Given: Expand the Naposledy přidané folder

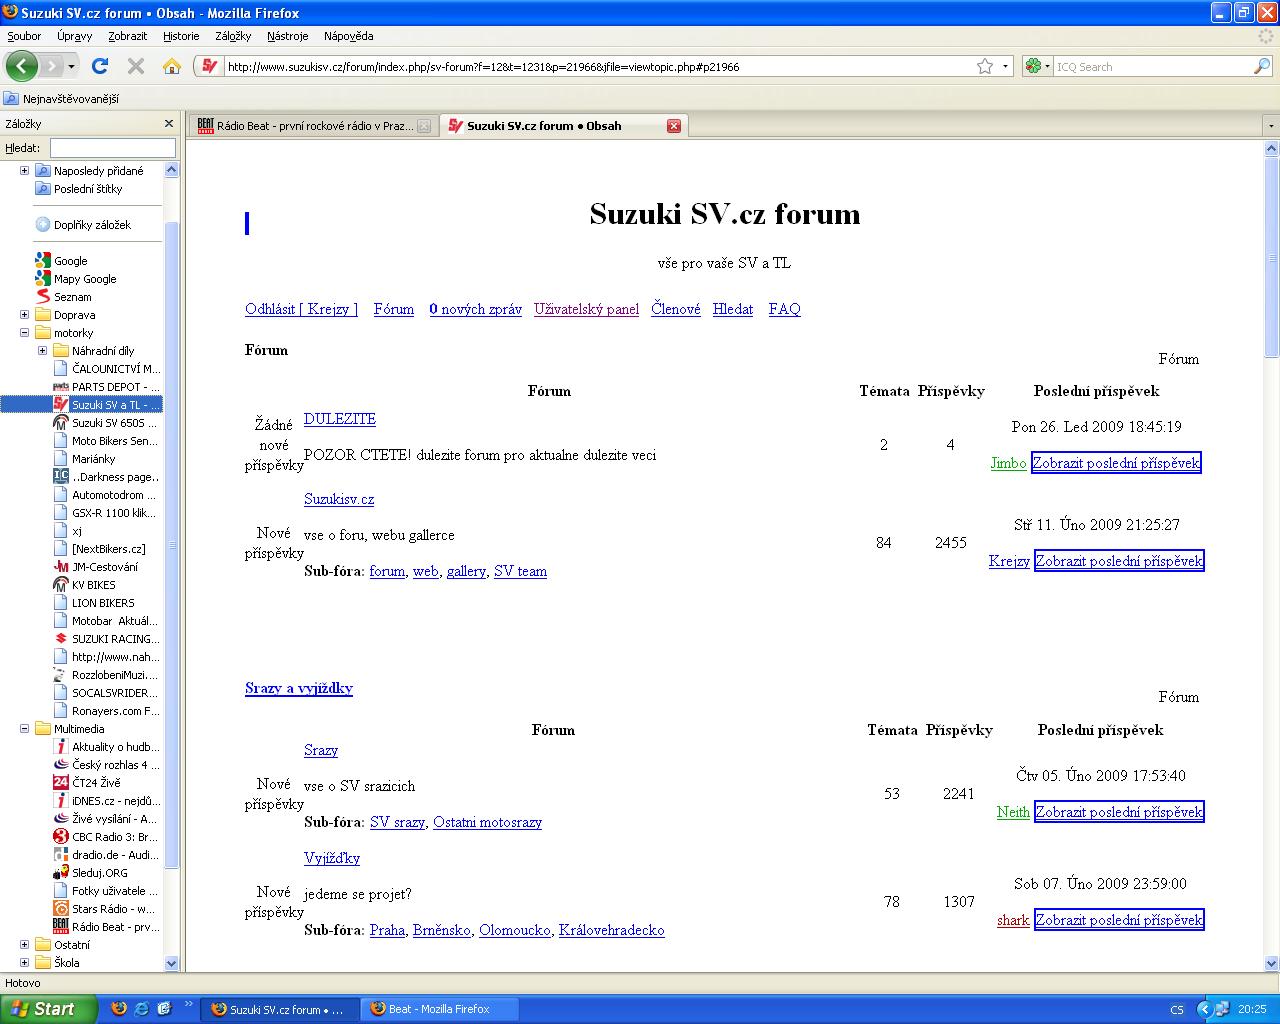Looking at the screenshot, I should 24,171.
